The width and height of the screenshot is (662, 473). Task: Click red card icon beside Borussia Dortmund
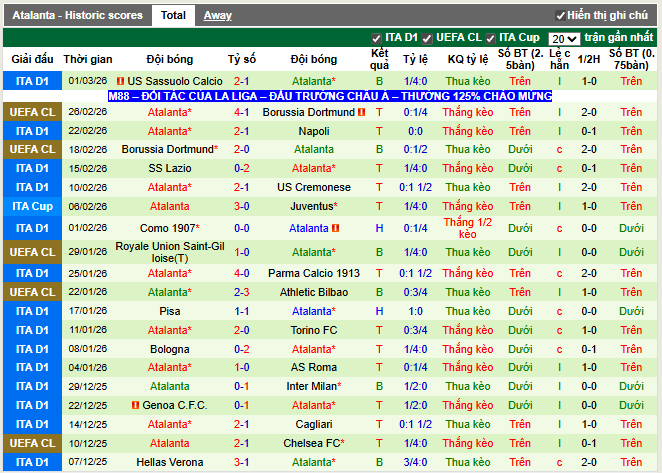361,112
